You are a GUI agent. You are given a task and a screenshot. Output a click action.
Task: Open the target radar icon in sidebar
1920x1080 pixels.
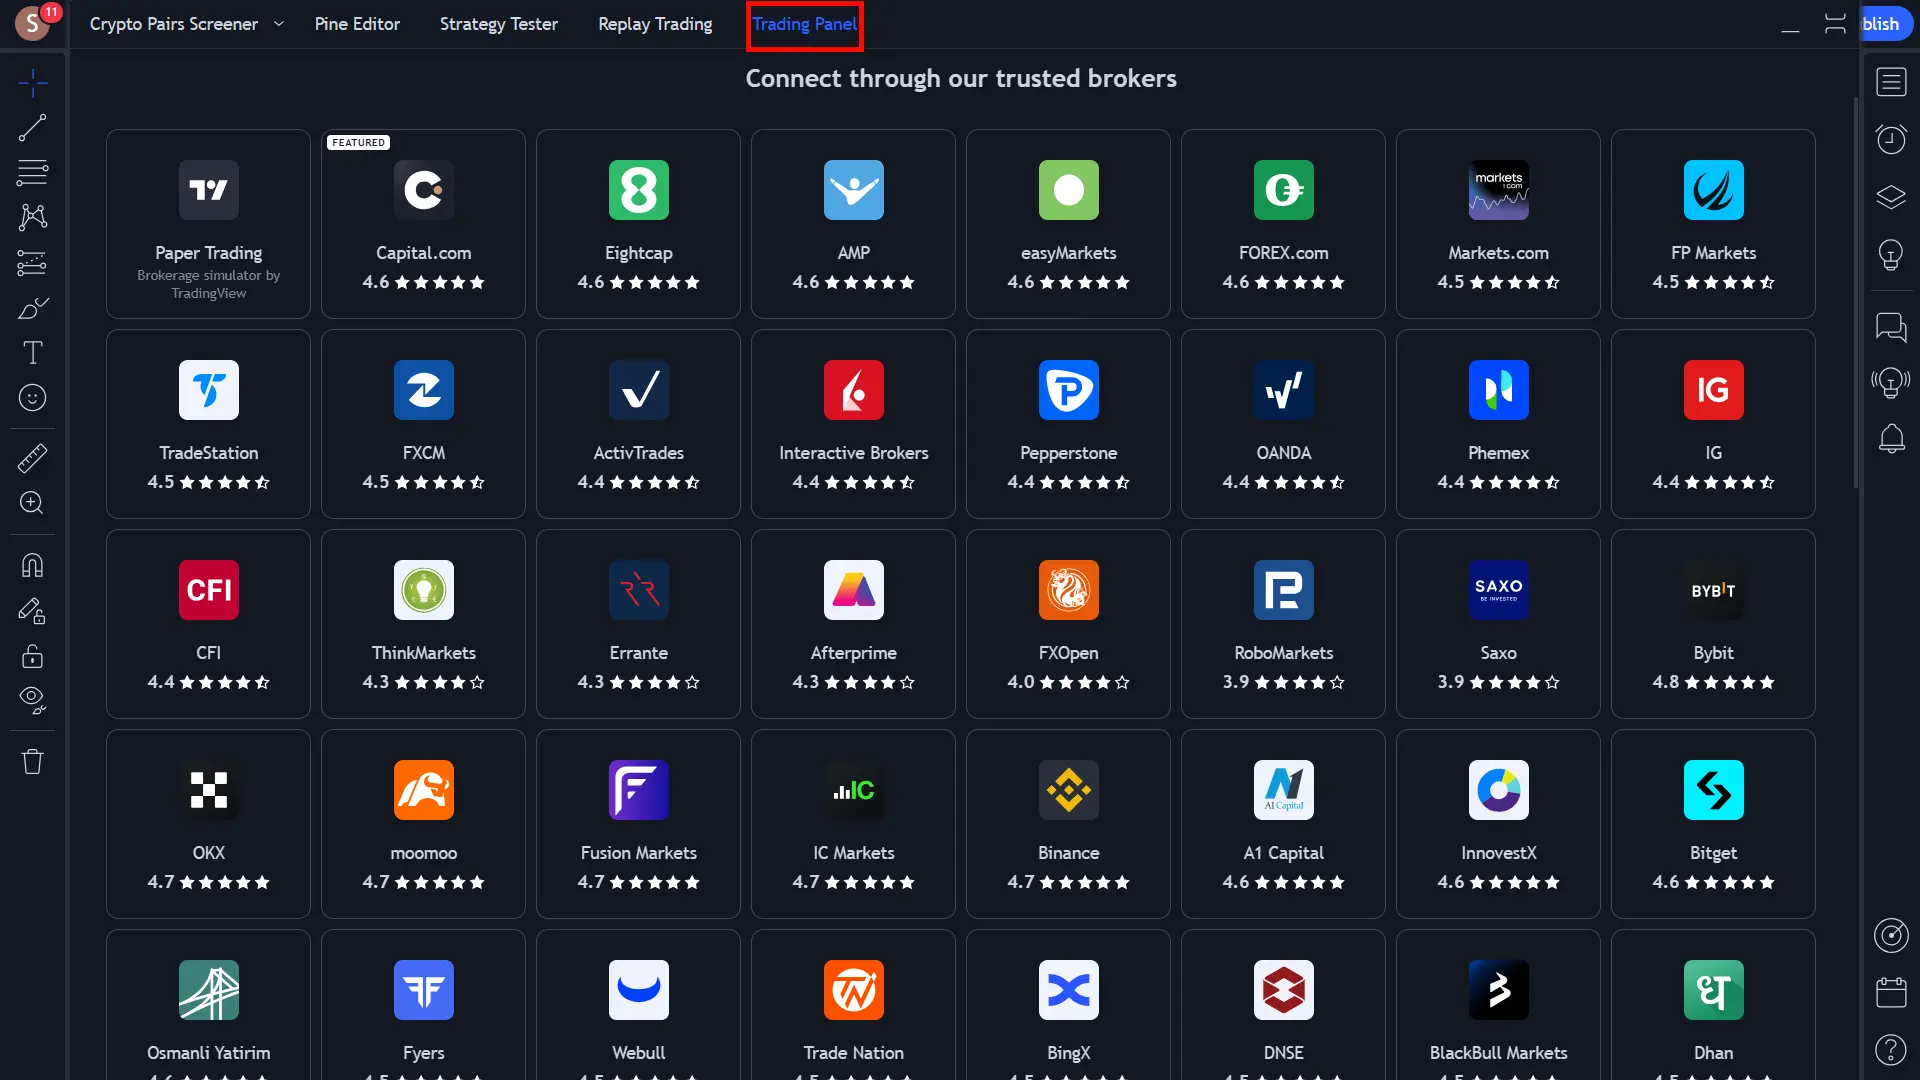click(x=1891, y=936)
